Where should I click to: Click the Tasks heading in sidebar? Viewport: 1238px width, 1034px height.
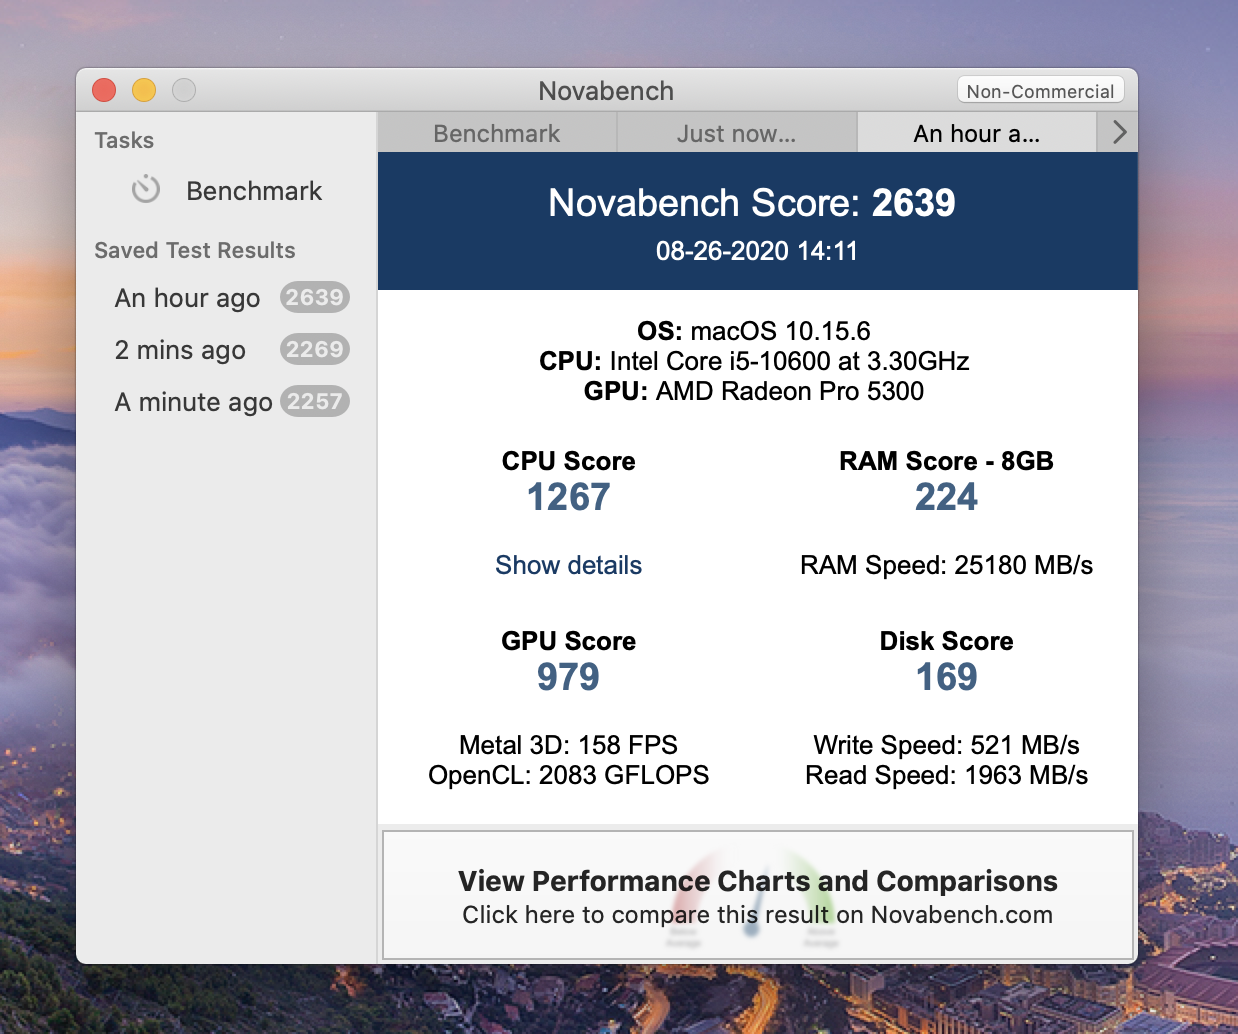[x=124, y=140]
